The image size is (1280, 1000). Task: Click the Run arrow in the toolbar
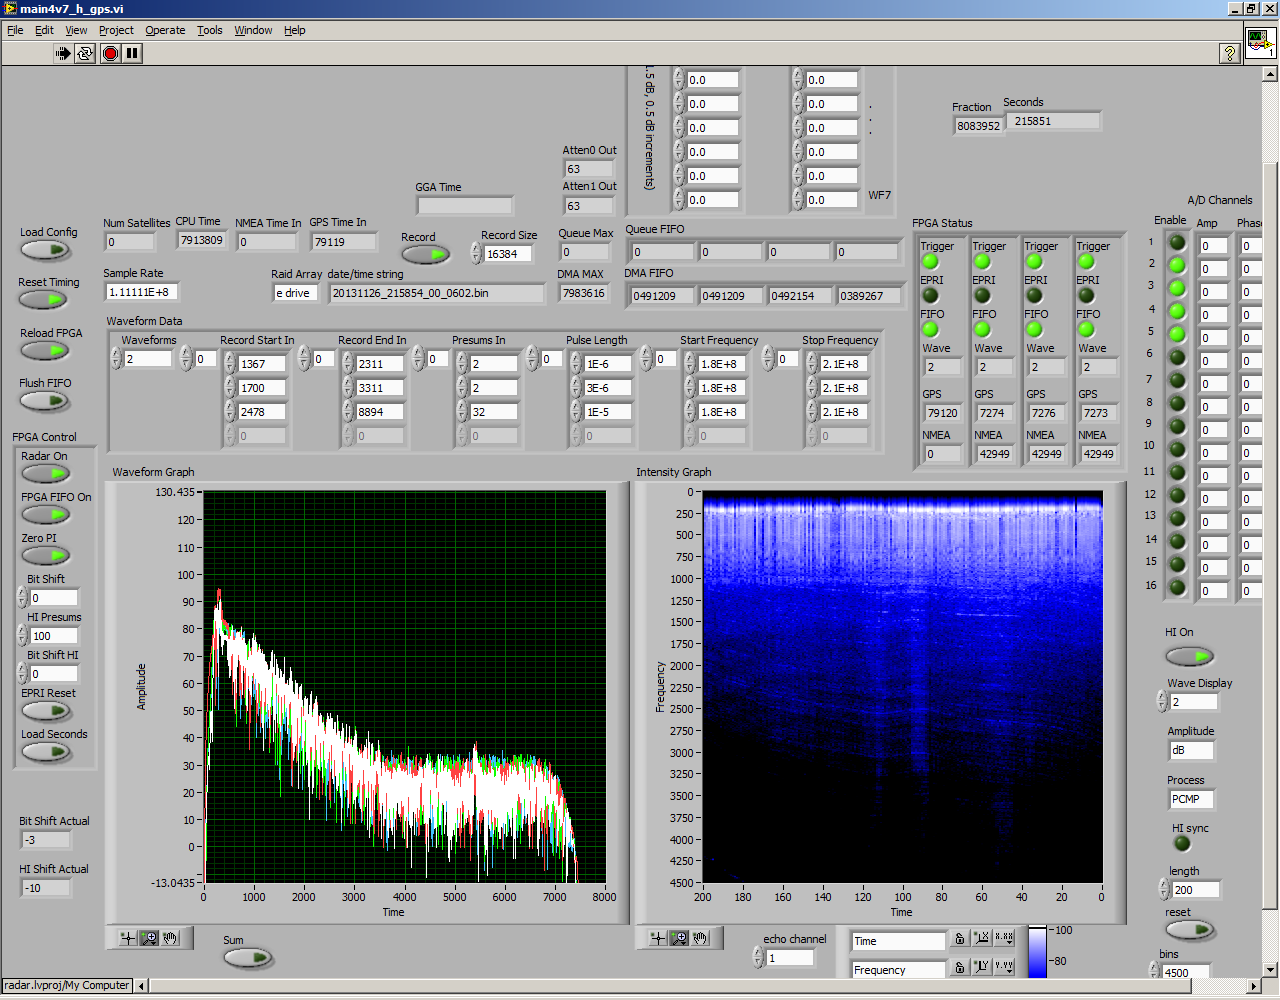point(63,53)
